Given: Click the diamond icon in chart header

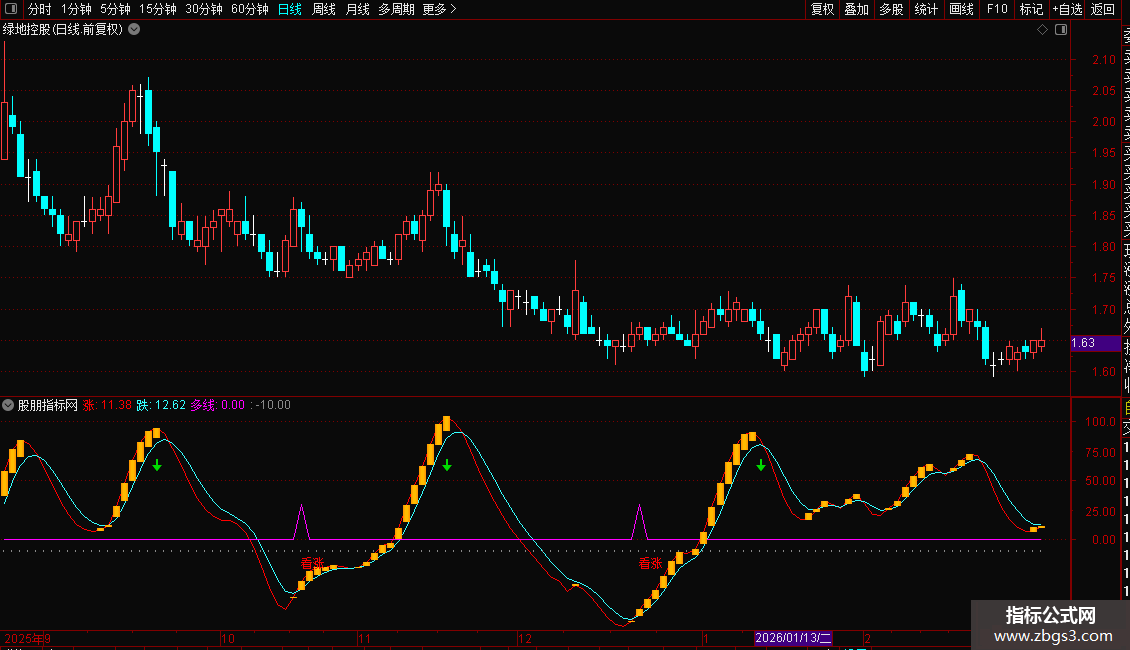Looking at the screenshot, I should pos(1042,30).
